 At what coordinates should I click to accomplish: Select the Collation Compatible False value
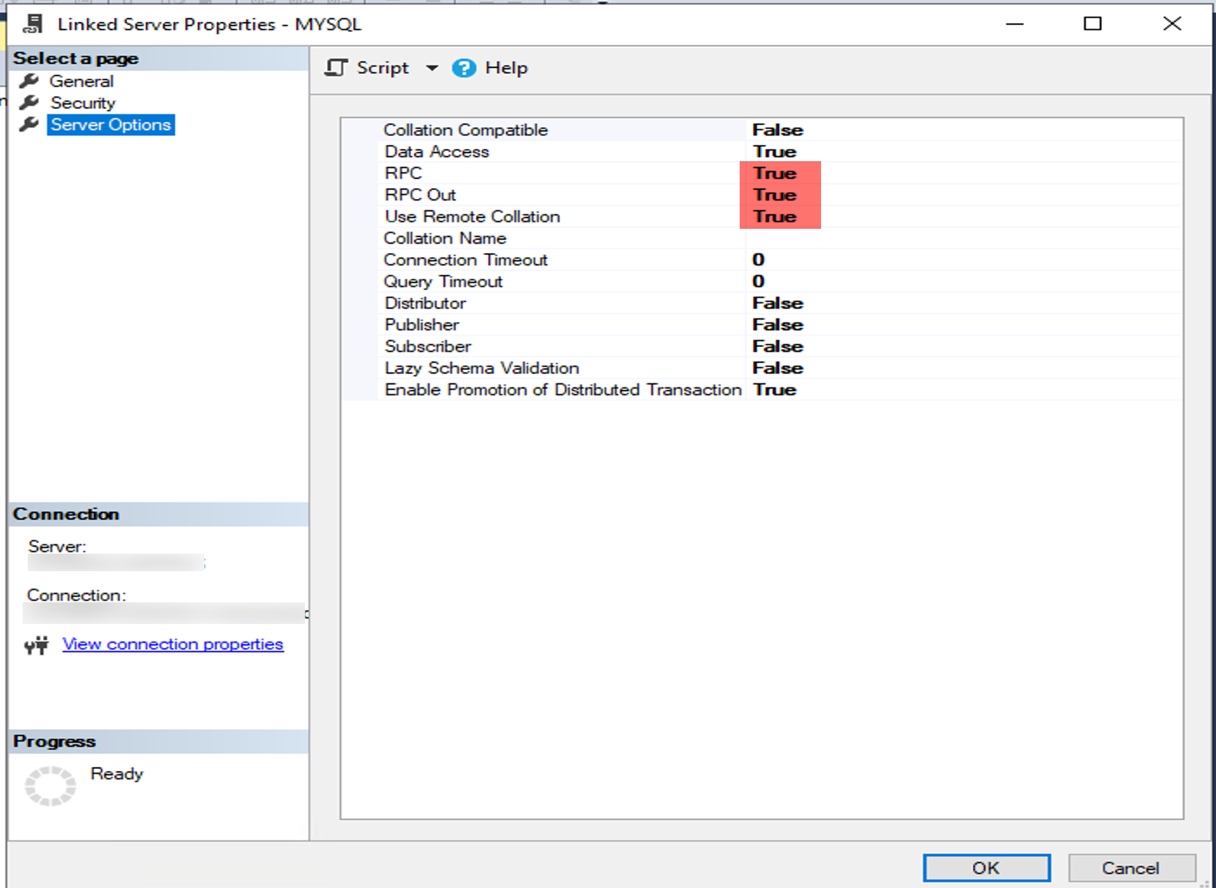click(778, 130)
